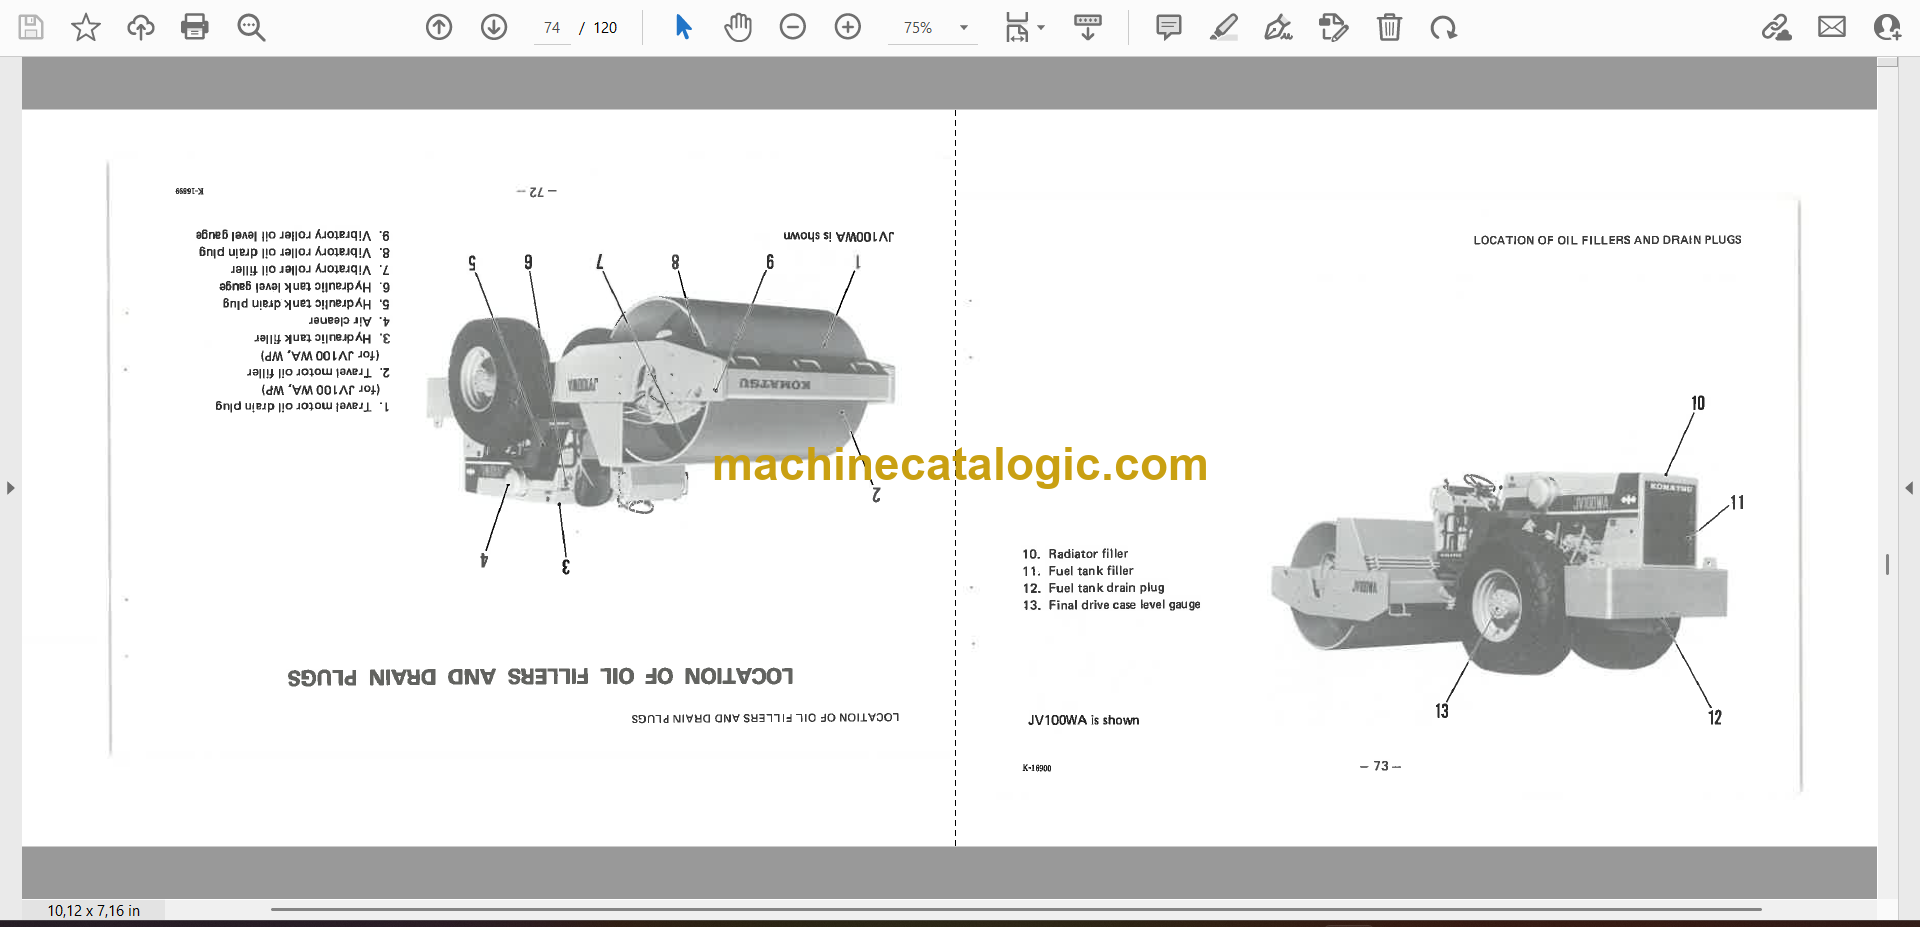The width and height of the screenshot is (1920, 927).
Task: Click the upload to cloud icon
Action: point(141,27)
